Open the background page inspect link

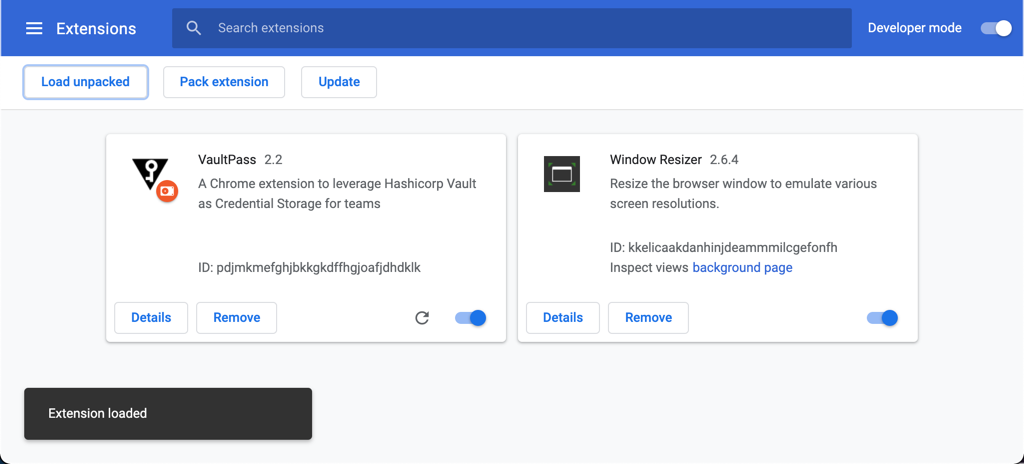pos(743,268)
